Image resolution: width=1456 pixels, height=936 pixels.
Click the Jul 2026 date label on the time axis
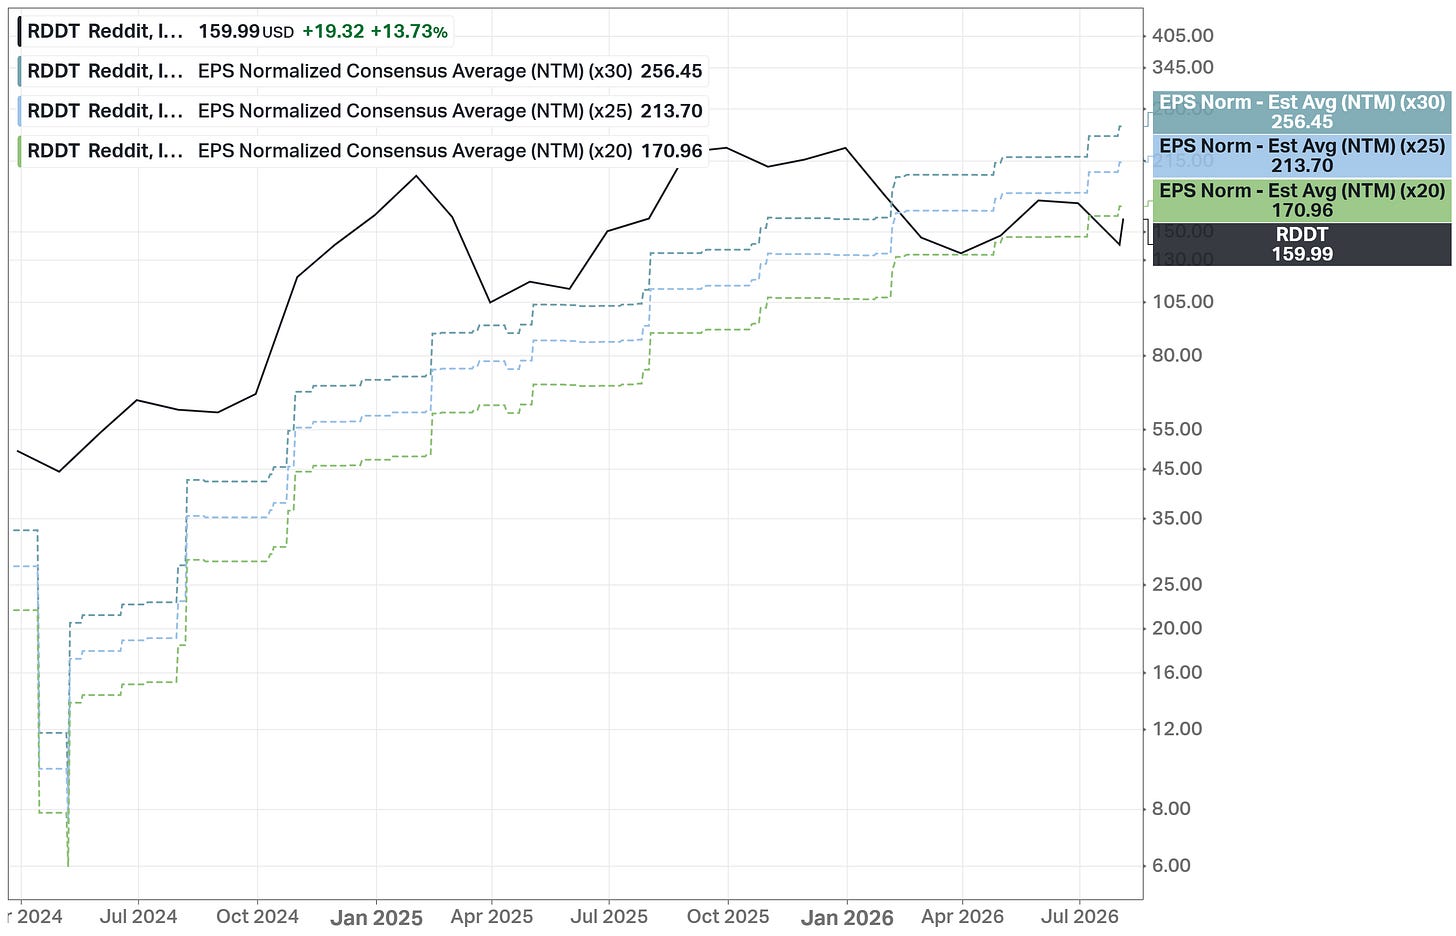point(1080,917)
